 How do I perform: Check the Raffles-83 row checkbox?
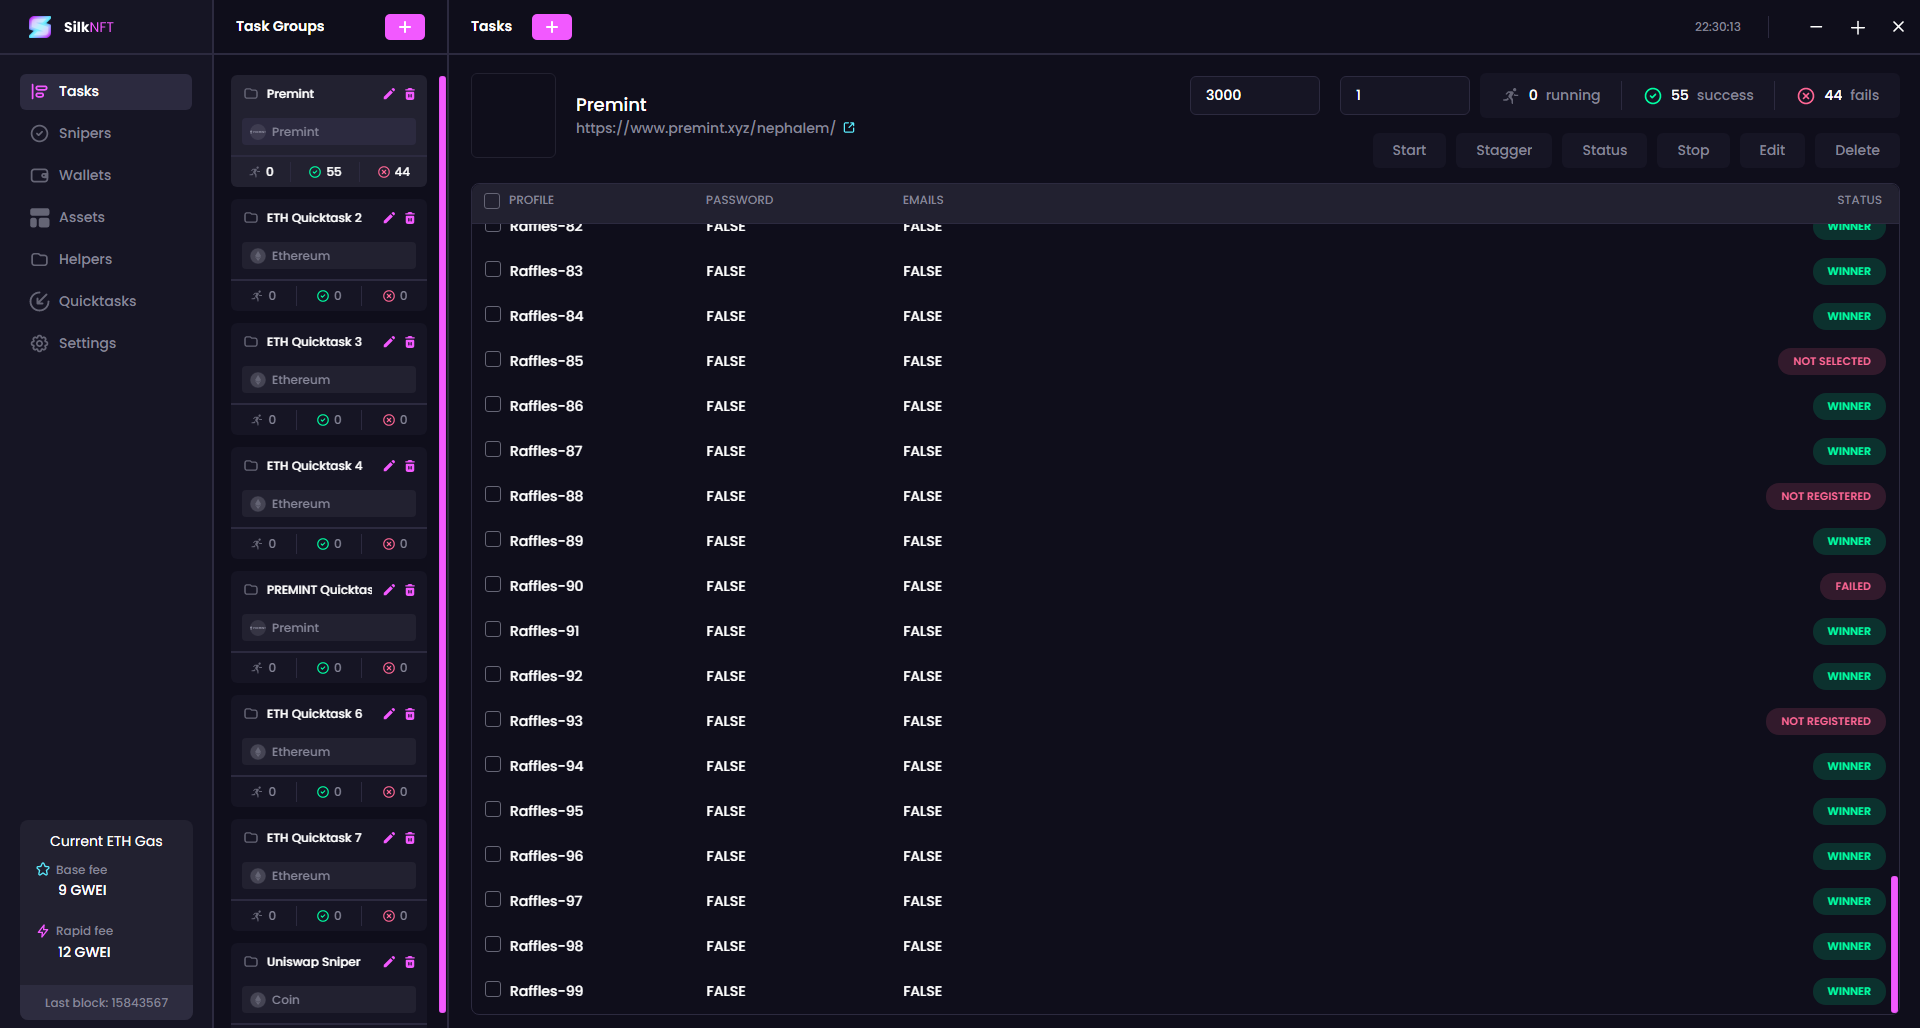point(493,270)
